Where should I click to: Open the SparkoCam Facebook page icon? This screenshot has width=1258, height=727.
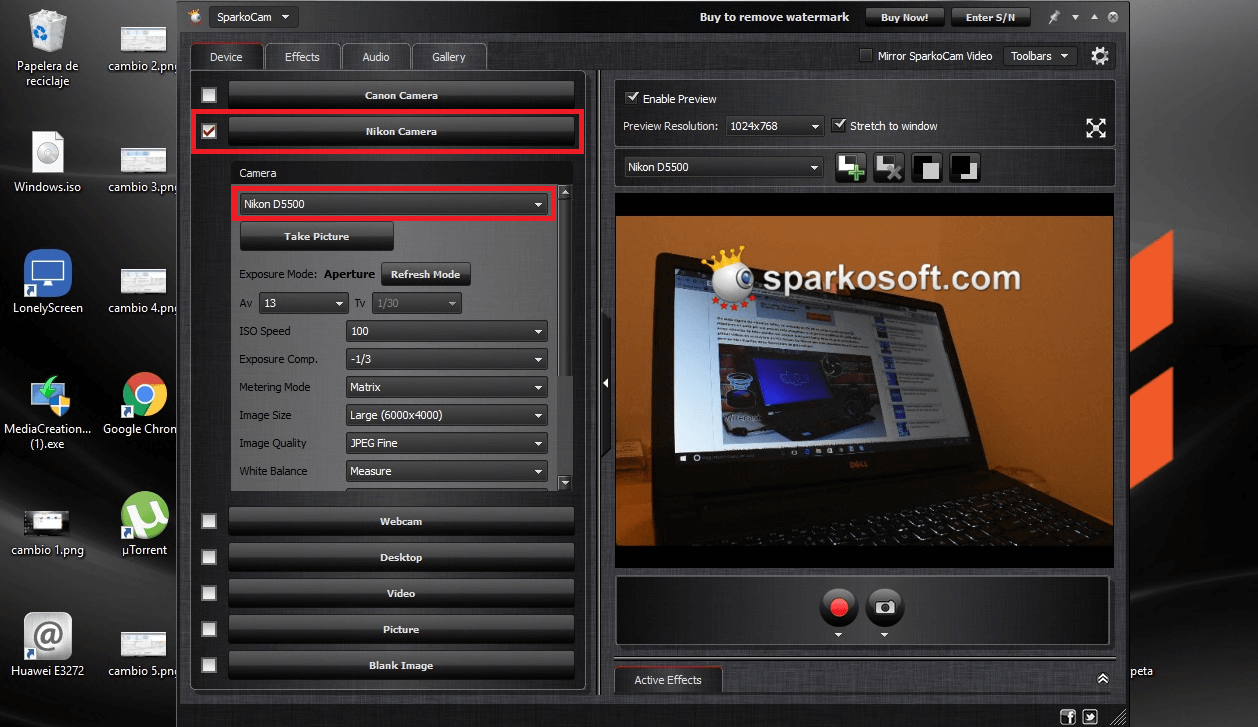tap(1068, 716)
